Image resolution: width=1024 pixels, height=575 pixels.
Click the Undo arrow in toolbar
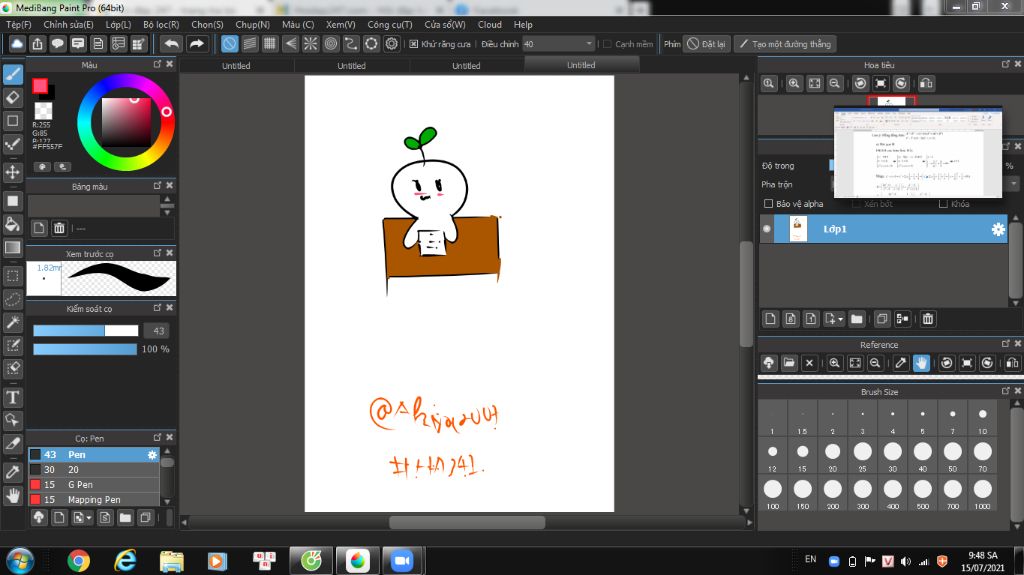coord(171,44)
